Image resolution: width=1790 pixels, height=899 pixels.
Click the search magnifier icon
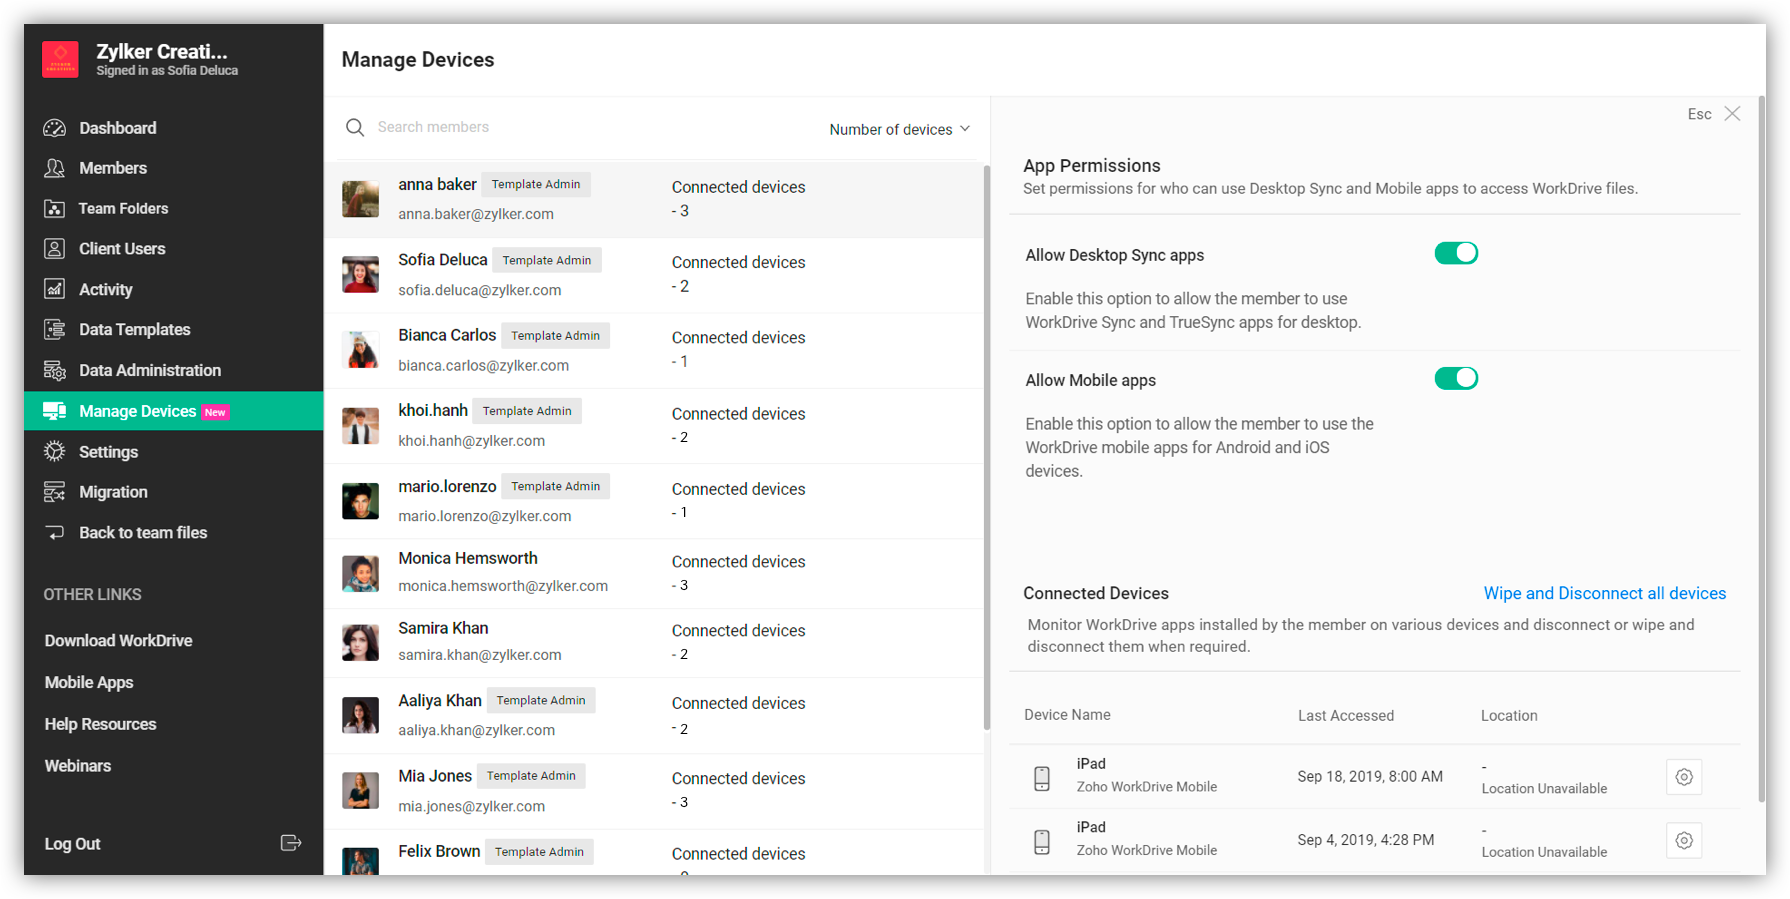point(355,128)
